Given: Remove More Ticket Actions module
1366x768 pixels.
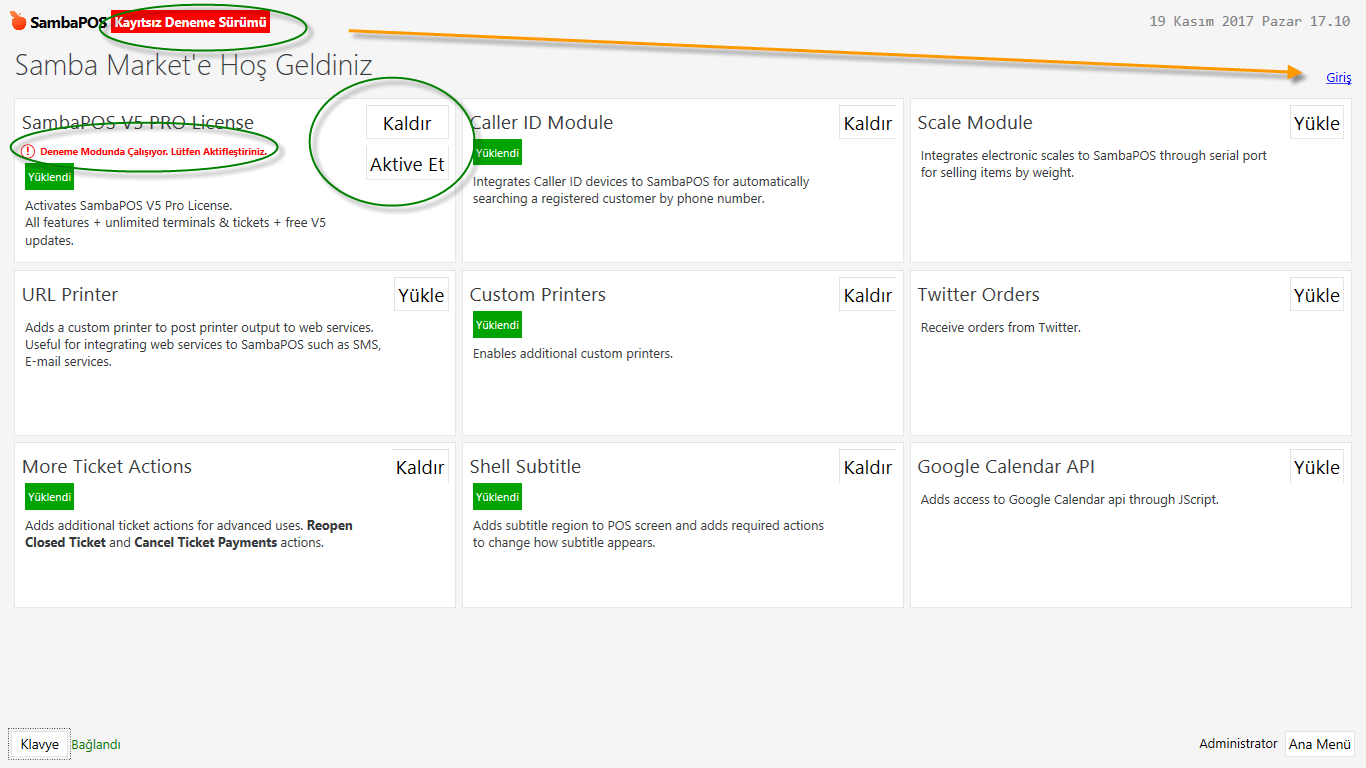Looking at the screenshot, I should pos(420,467).
